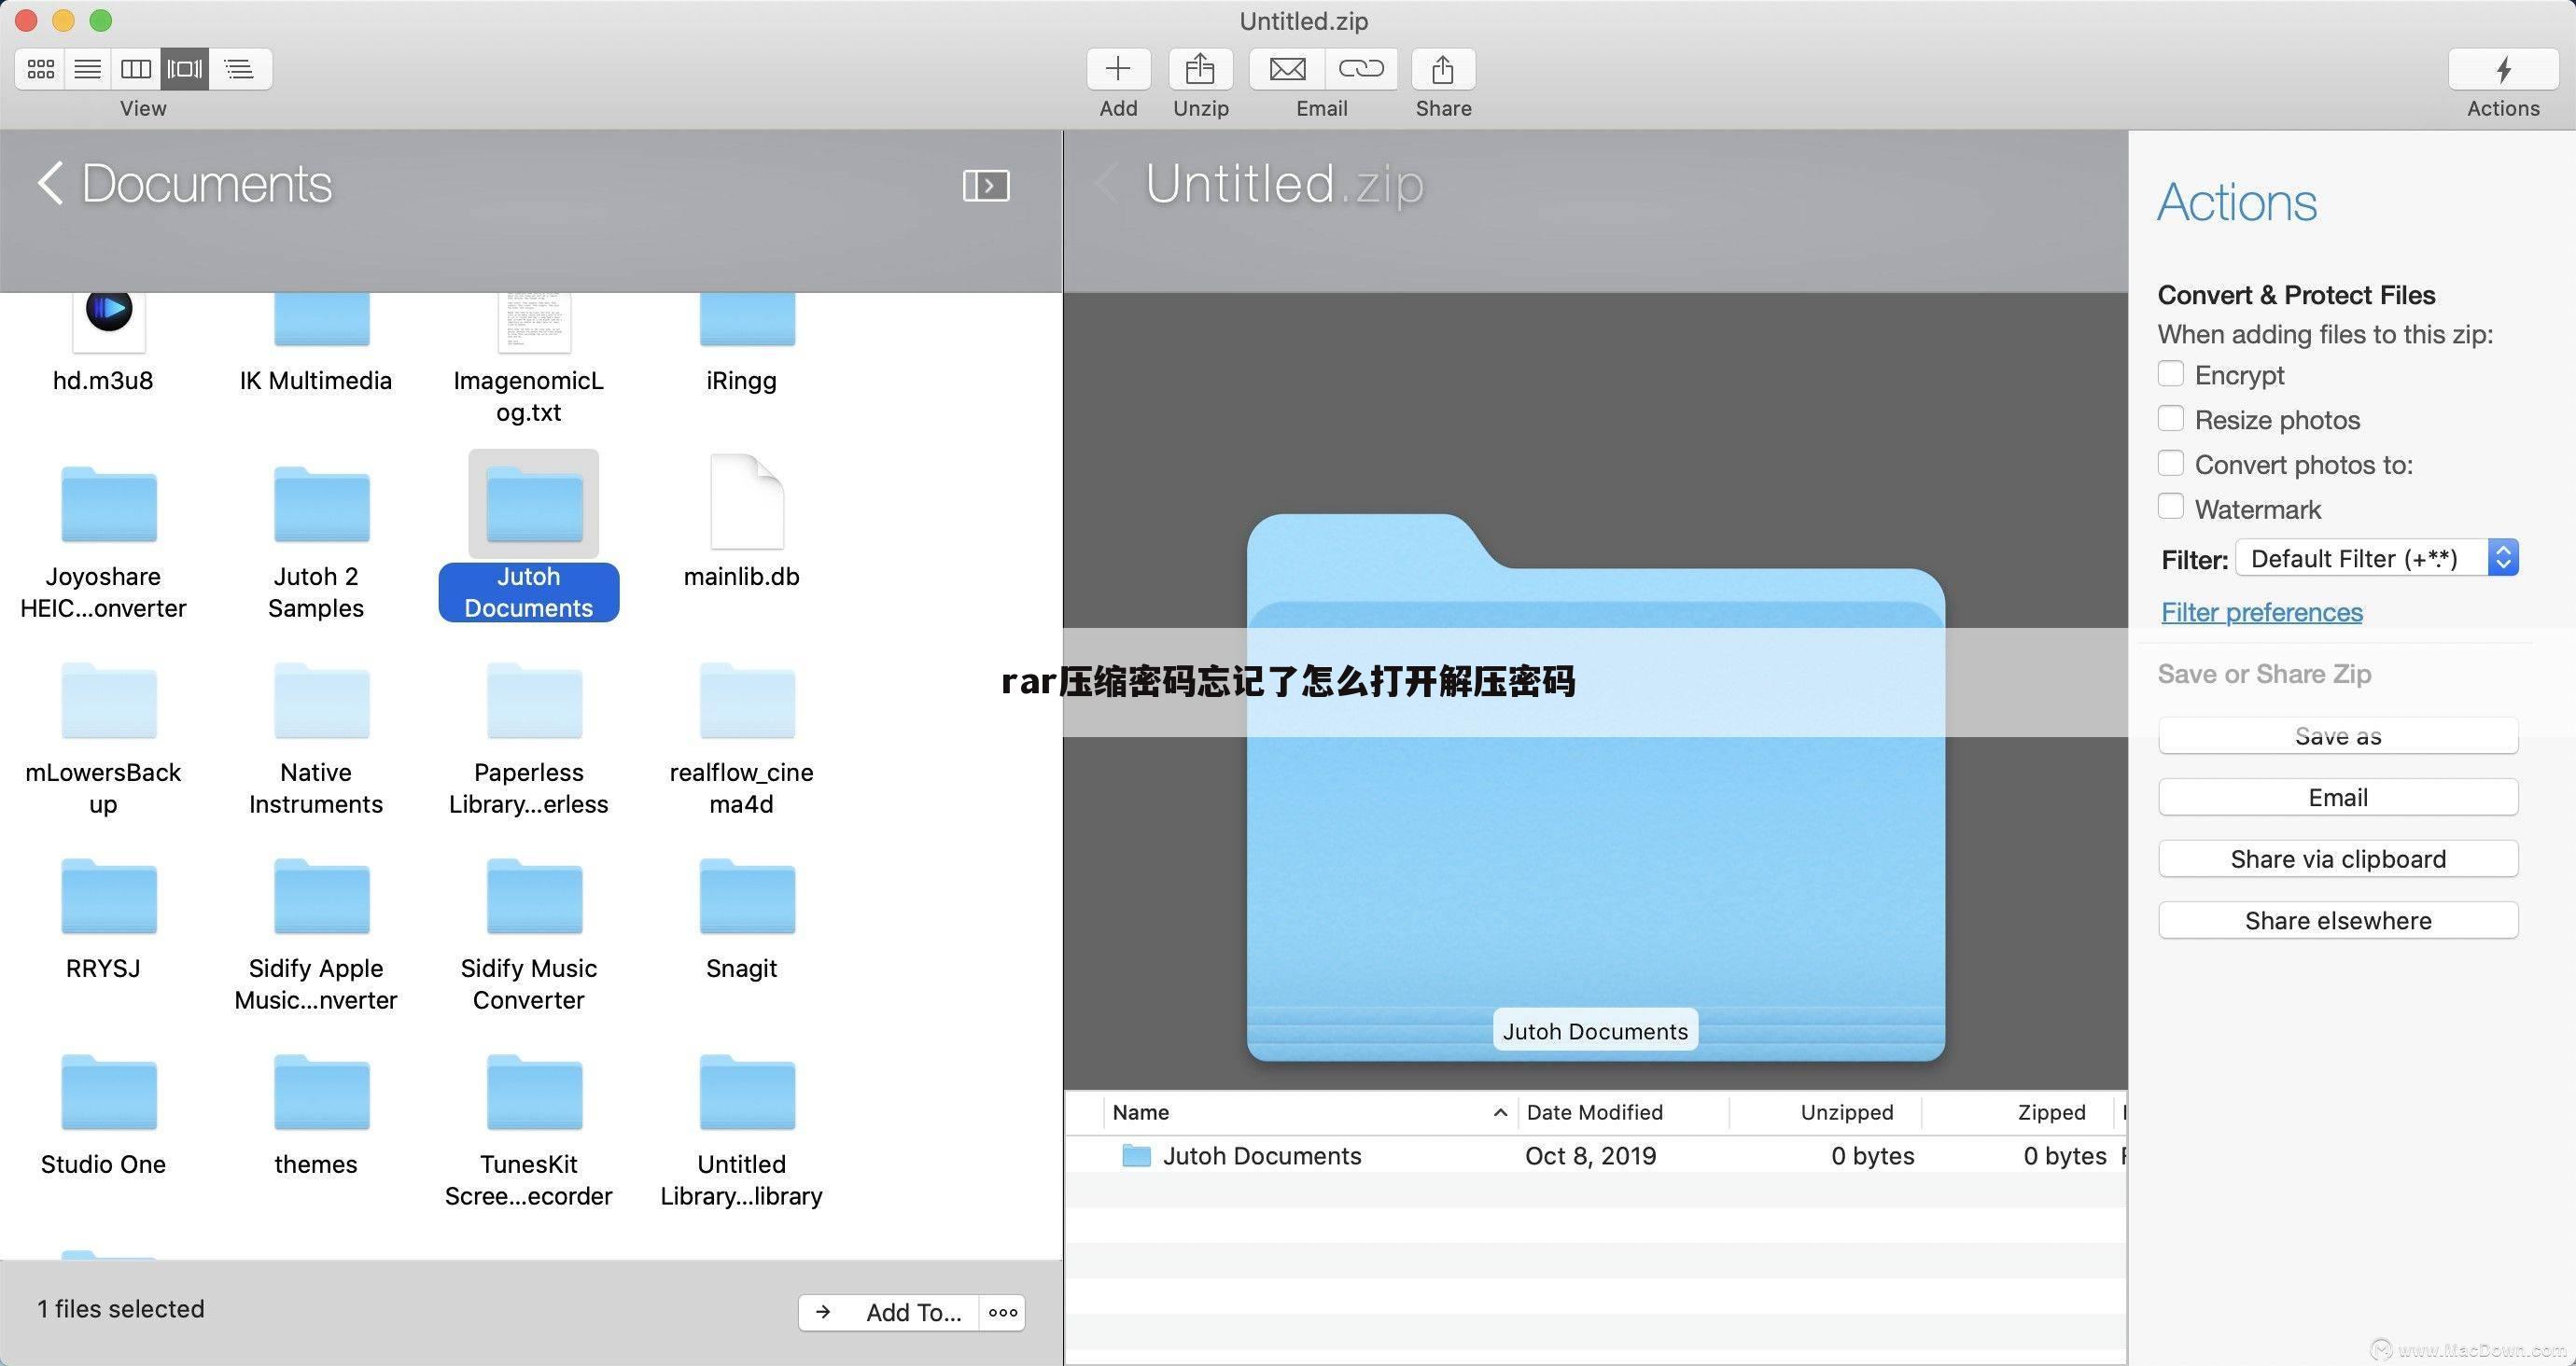Click the link chain icon
Screen dimensions: 2576x1366
[x=1361, y=69]
